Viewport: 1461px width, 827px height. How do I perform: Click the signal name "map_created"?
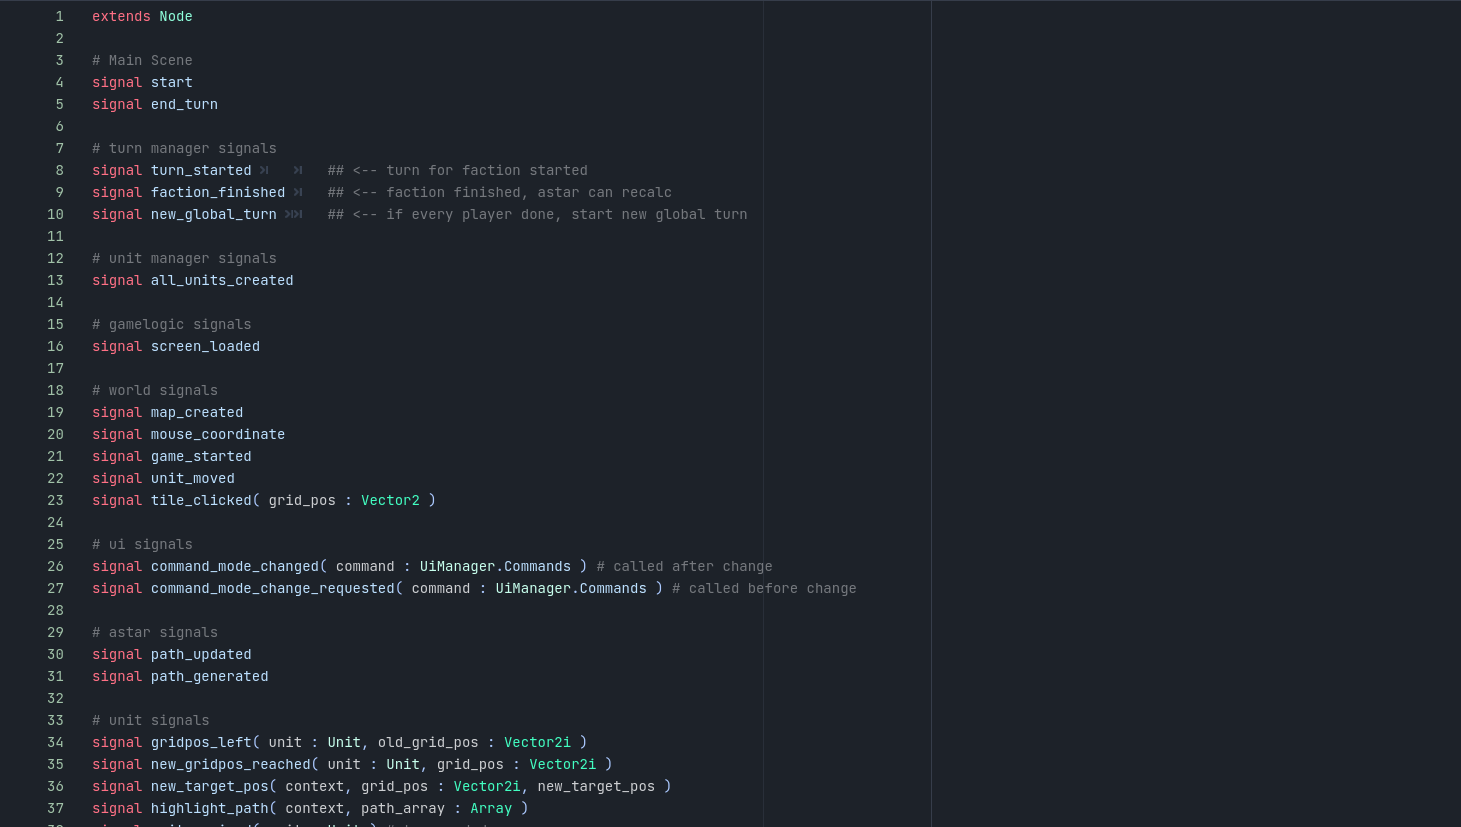197,412
